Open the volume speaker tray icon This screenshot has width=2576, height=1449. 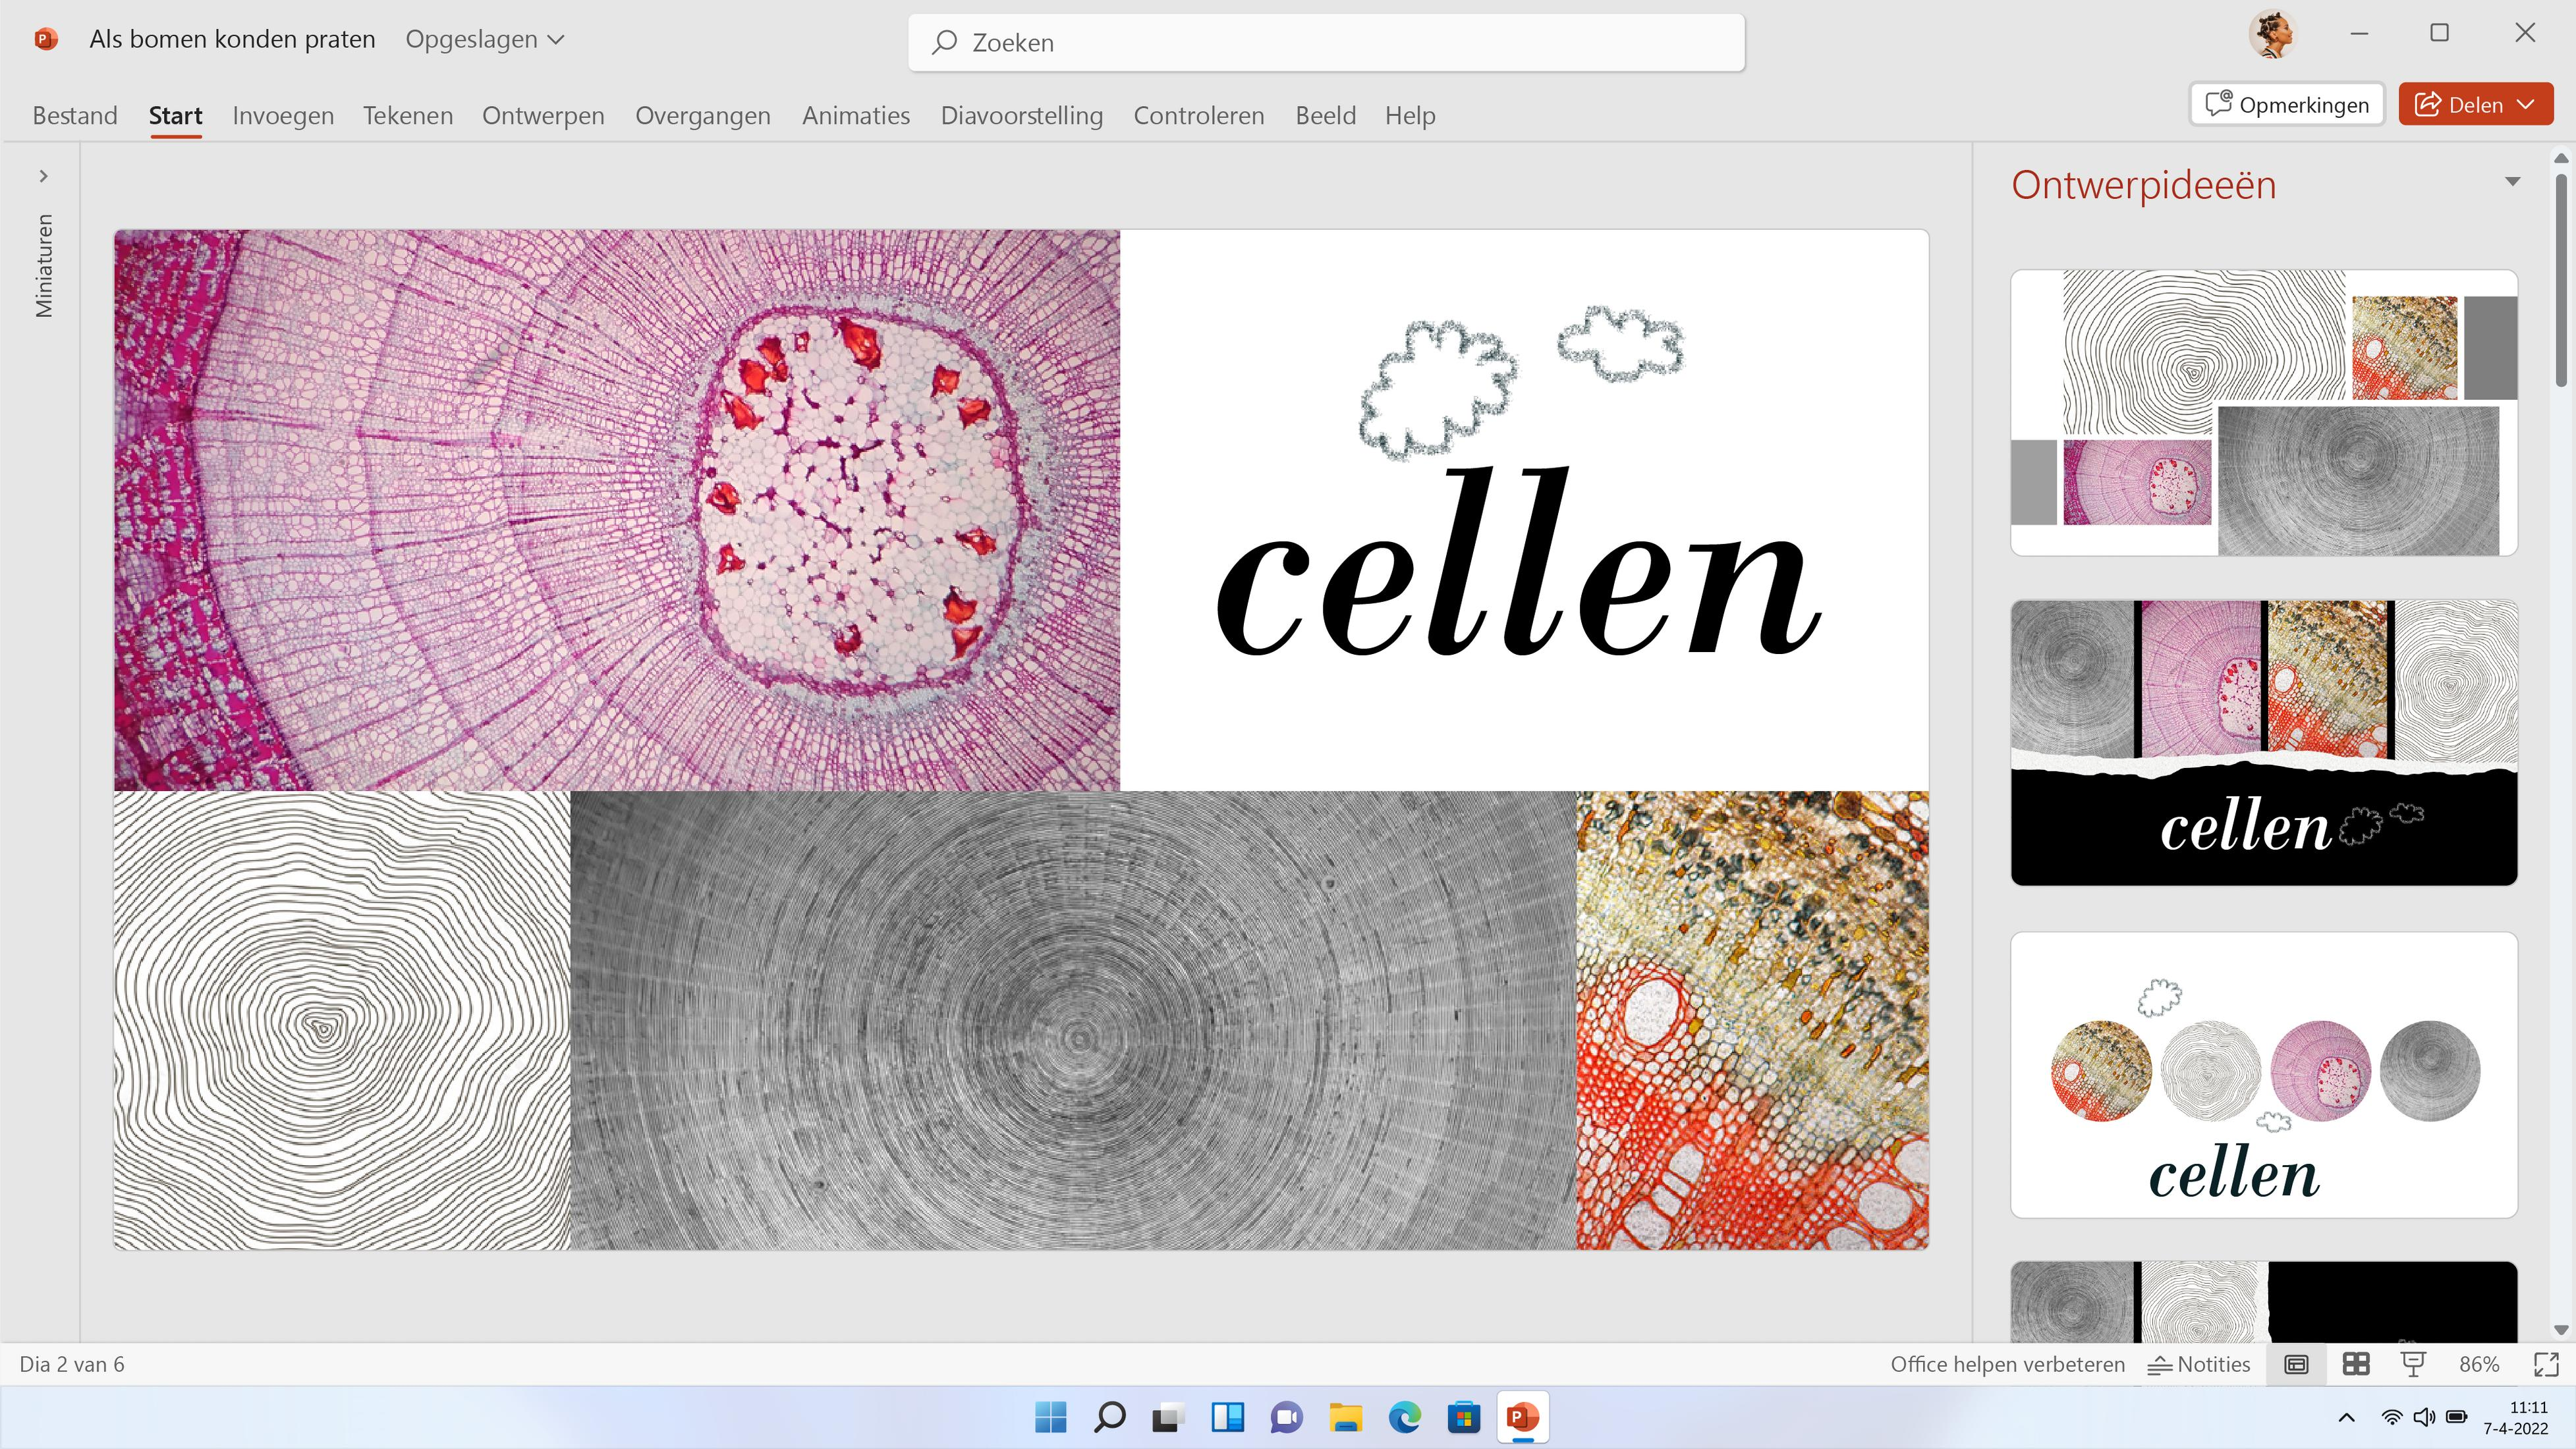coord(2424,1417)
